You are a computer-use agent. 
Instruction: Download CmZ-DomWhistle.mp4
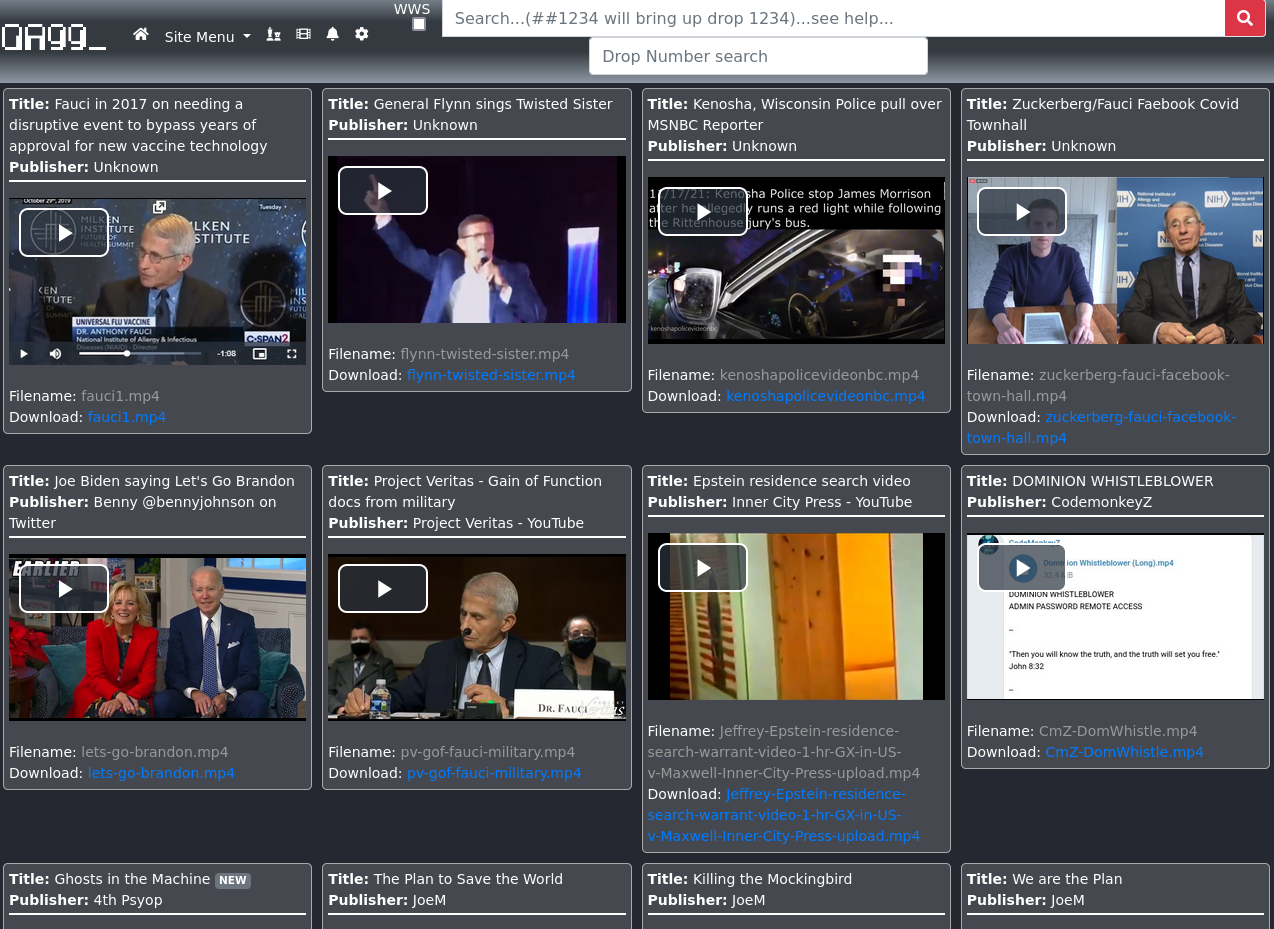point(1125,752)
